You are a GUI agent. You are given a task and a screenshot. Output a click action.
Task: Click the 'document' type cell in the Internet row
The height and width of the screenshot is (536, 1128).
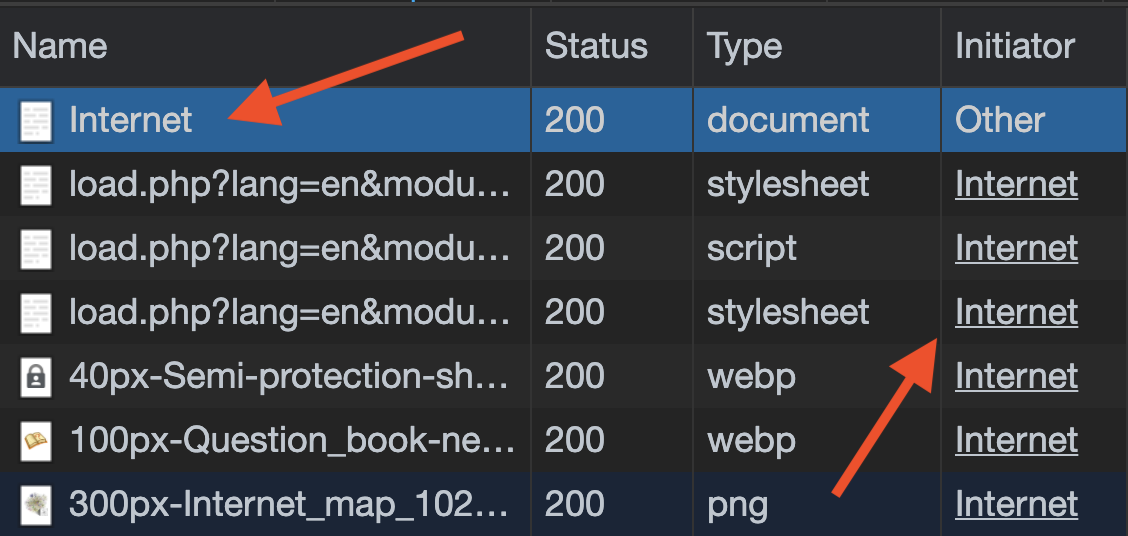click(788, 121)
